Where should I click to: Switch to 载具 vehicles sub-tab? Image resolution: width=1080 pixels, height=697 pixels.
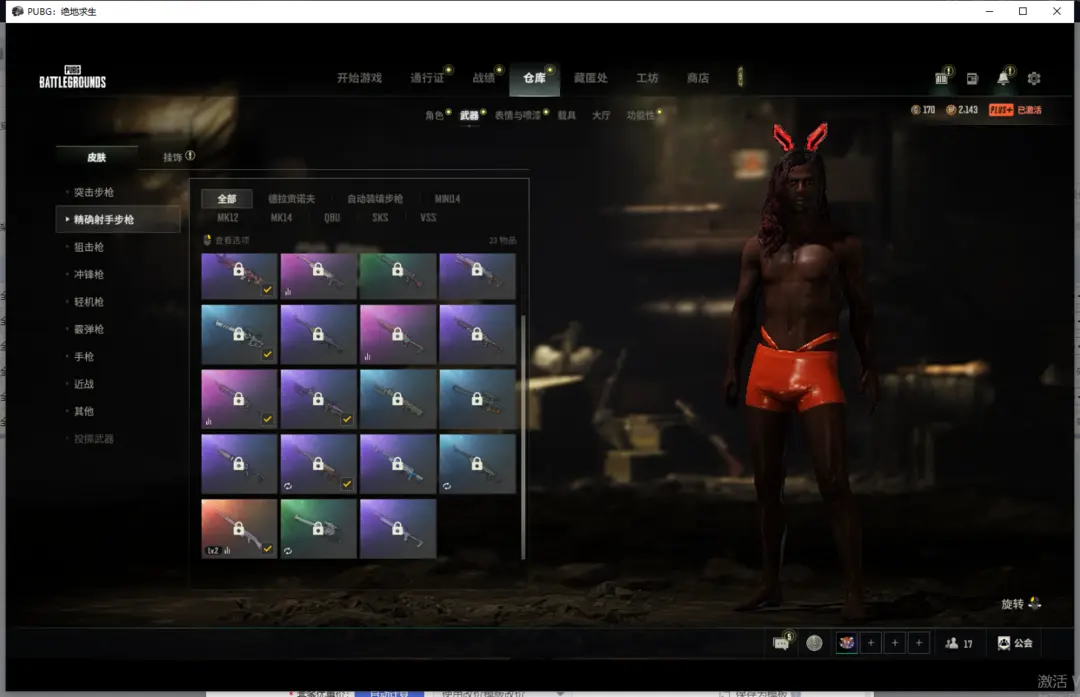(x=567, y=115)
